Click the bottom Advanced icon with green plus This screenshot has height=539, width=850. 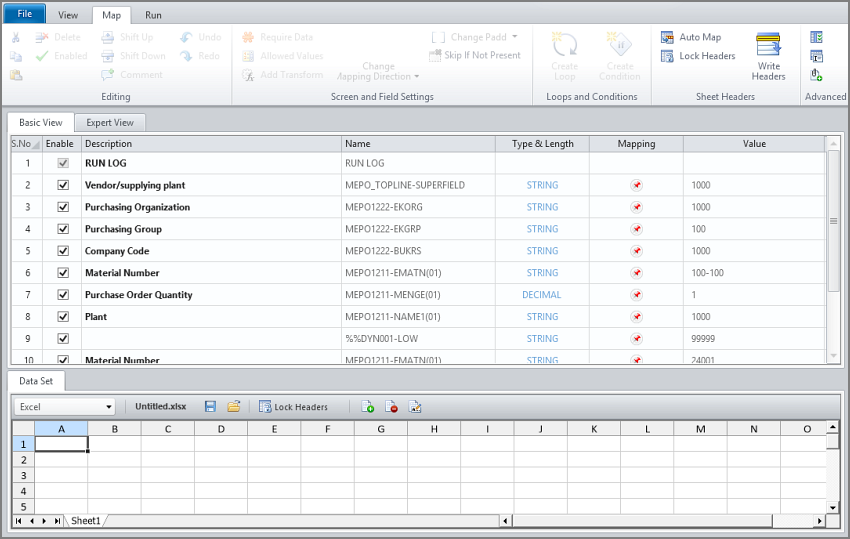click(816, 75)
